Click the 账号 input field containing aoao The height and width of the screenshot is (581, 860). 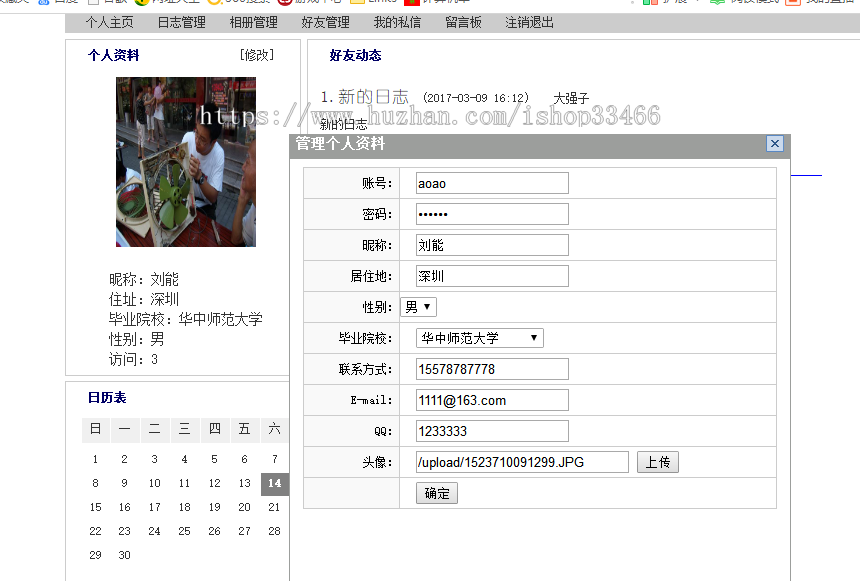(x=492, y=183)
